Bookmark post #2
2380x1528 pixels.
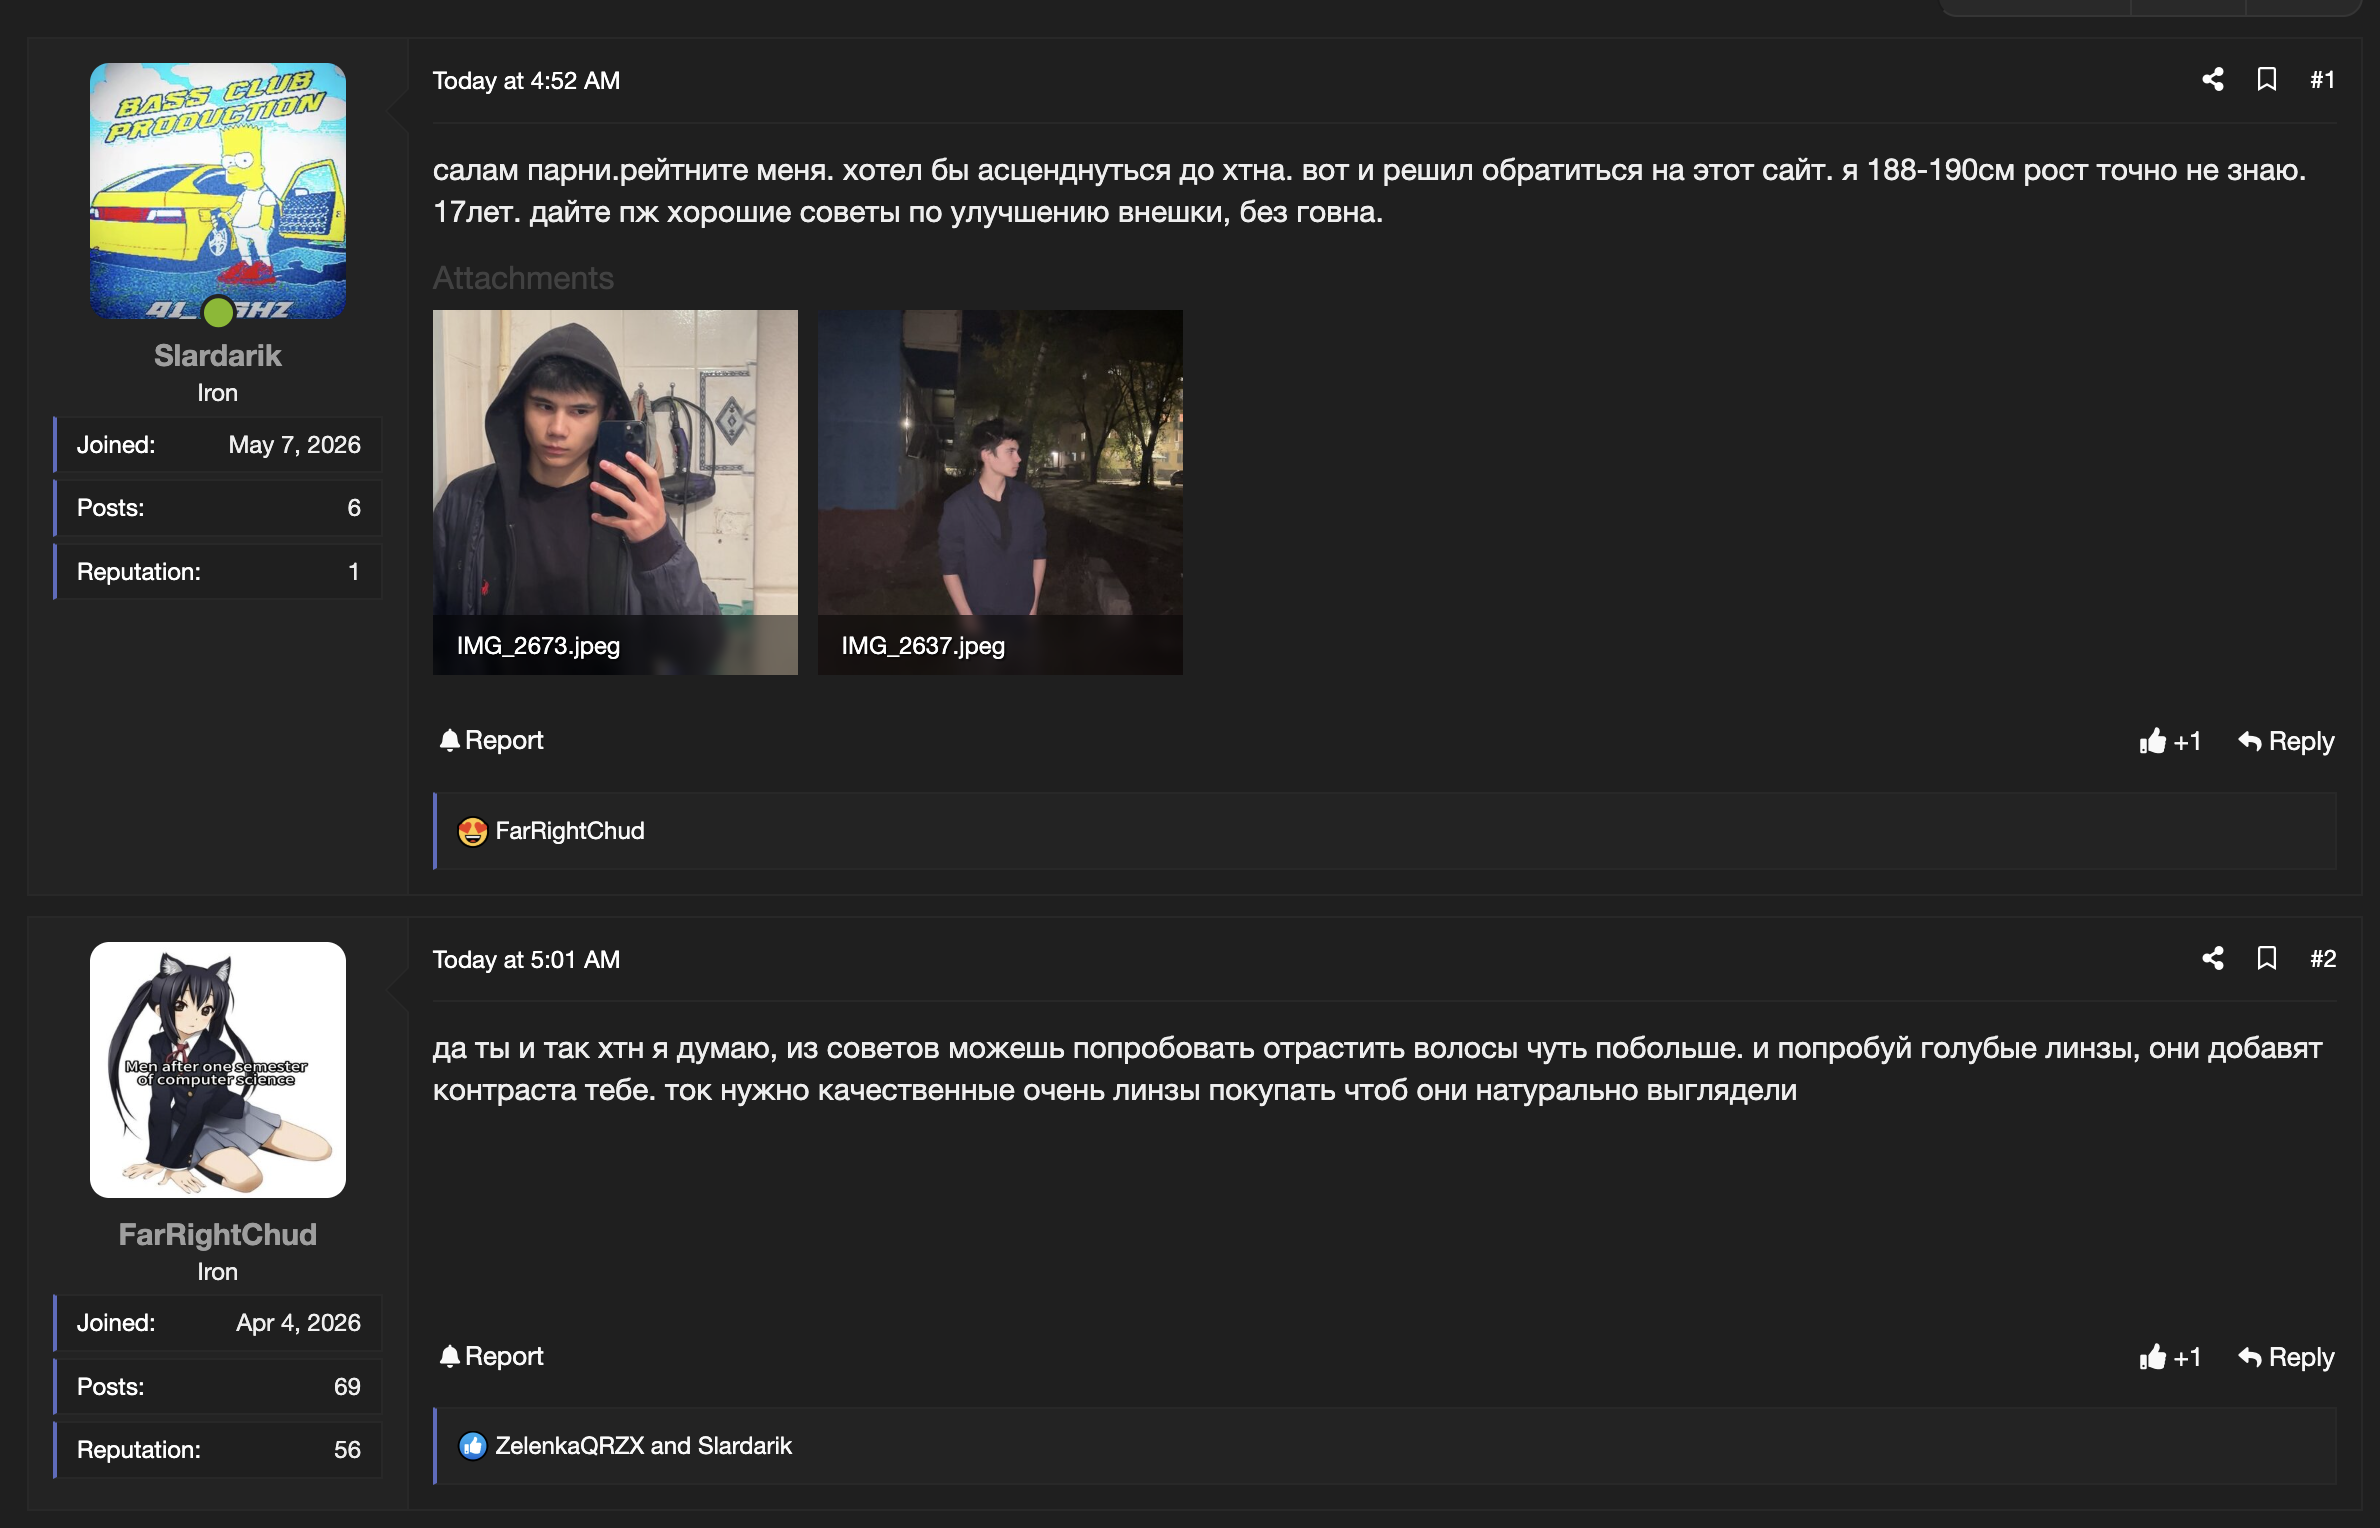tap(2267, 959)
